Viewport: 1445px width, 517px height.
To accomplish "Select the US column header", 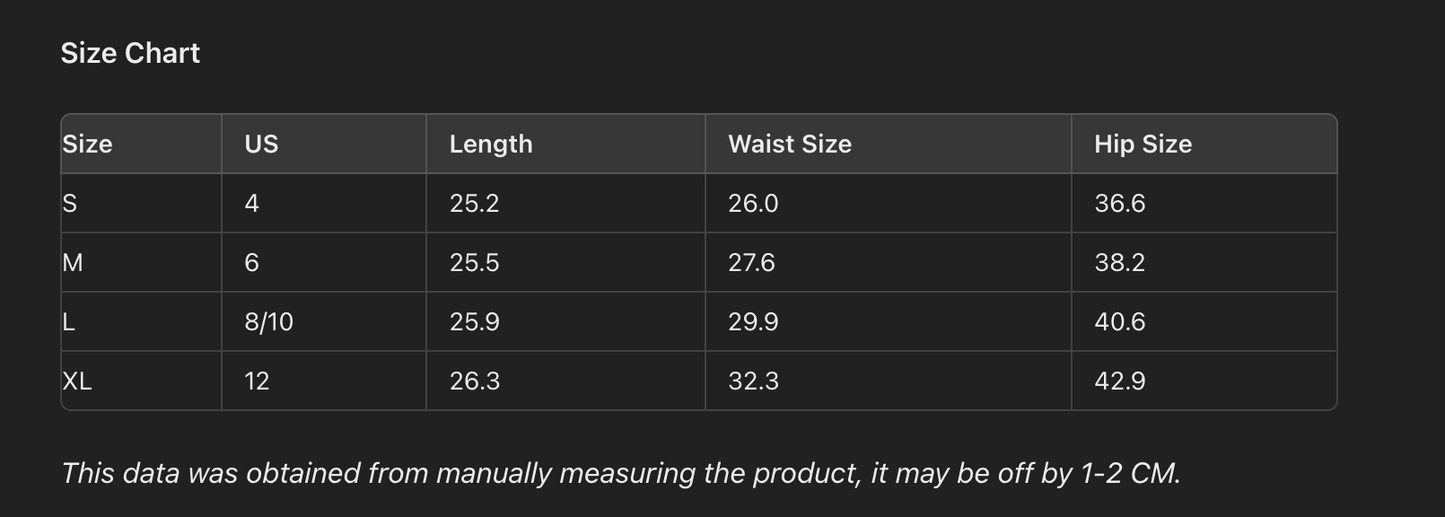I will click(261, 144).
